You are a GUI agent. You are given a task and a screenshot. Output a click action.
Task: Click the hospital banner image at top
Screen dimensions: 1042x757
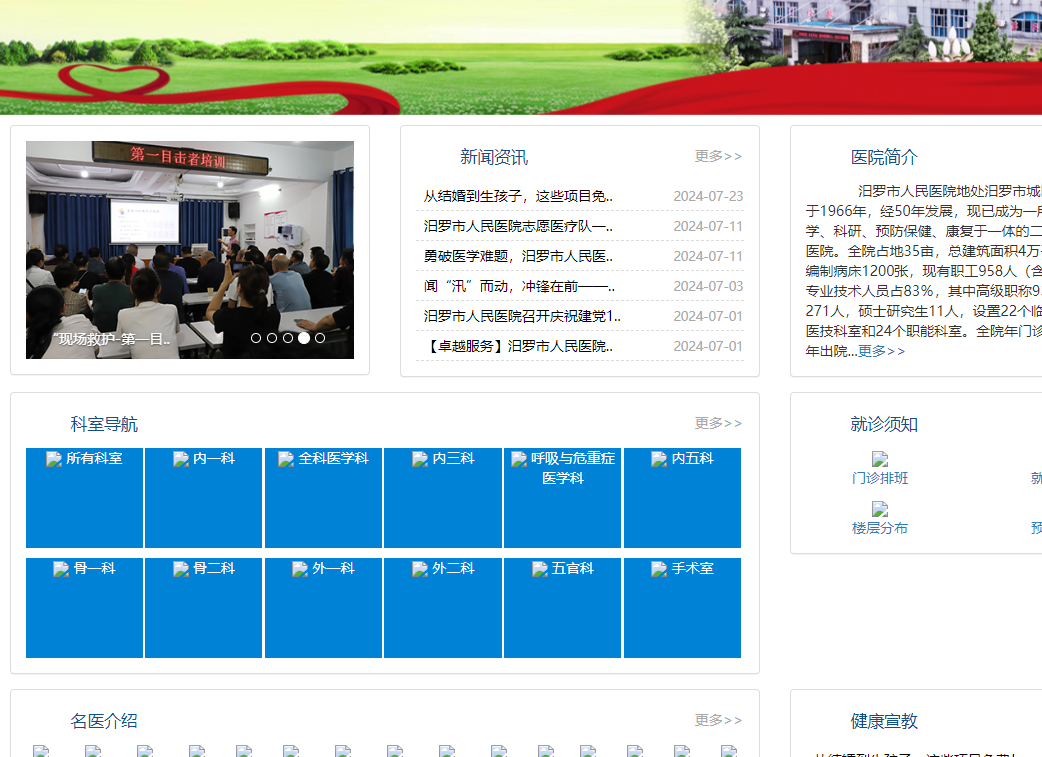click(521, 57)
